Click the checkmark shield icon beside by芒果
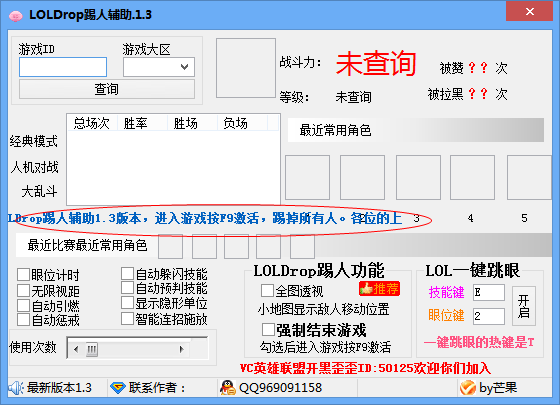The image size is (560, 405). point(468,388)
